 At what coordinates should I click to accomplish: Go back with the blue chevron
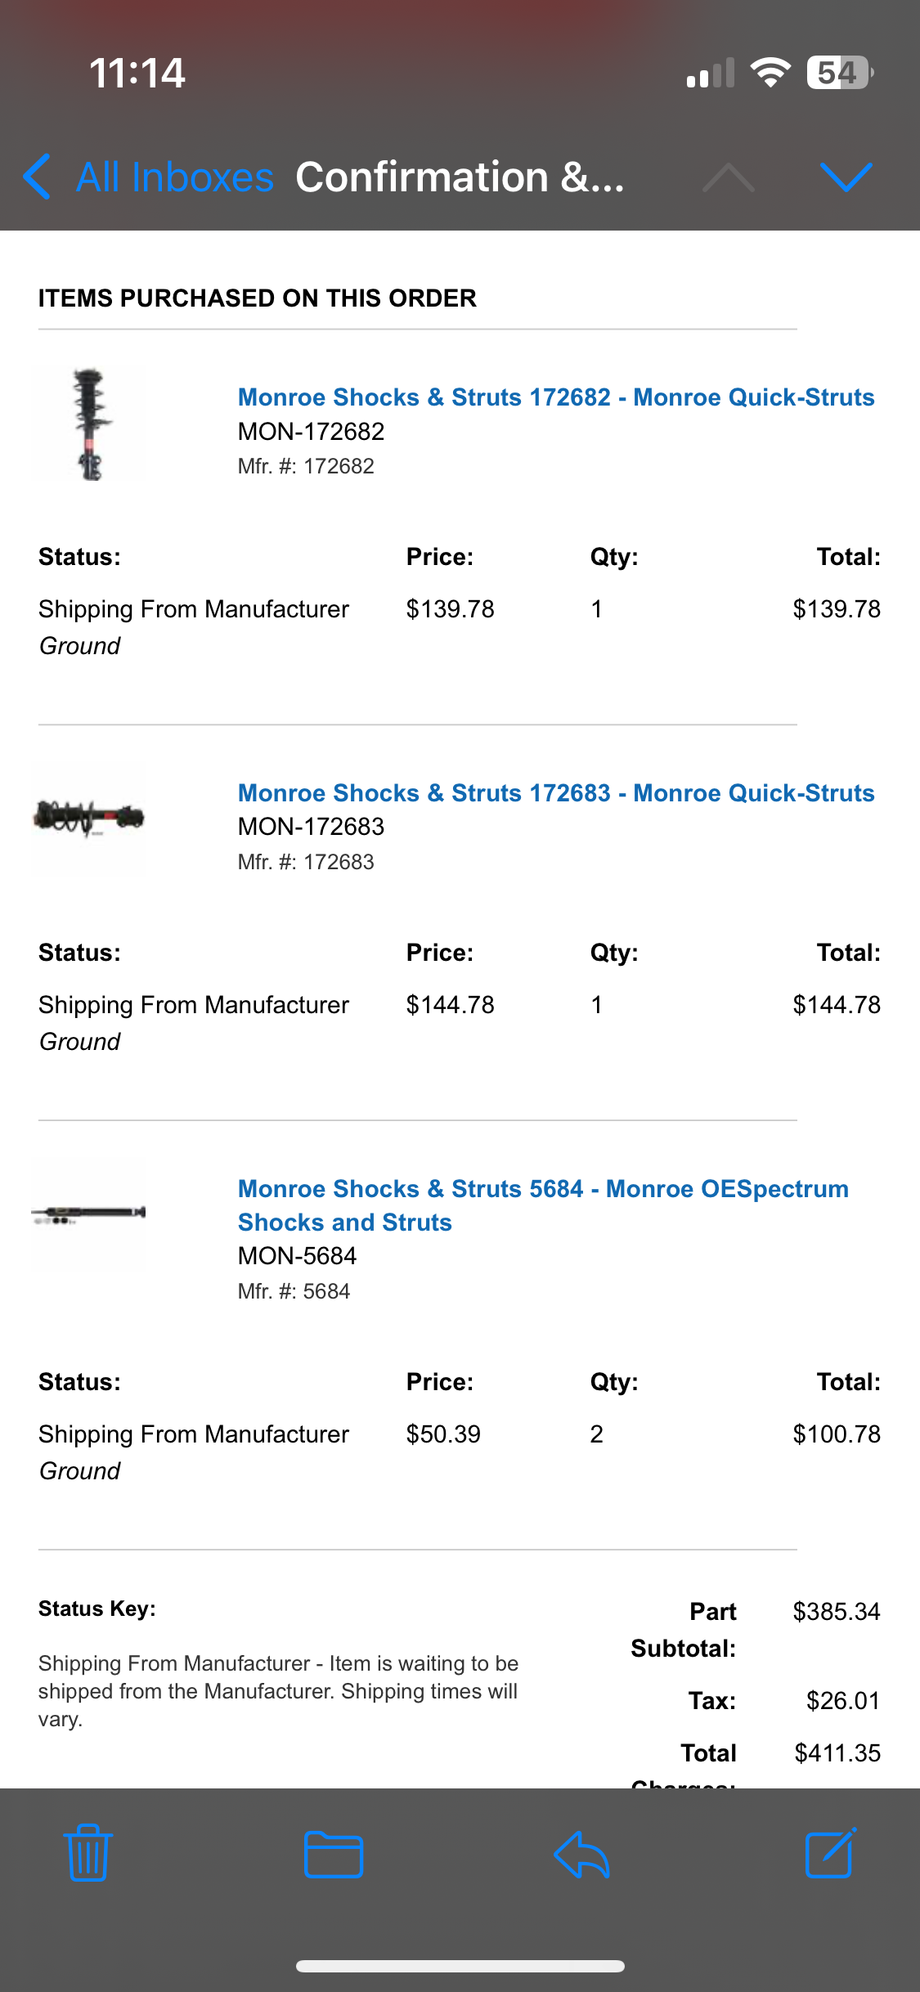[x=37, y=177]
